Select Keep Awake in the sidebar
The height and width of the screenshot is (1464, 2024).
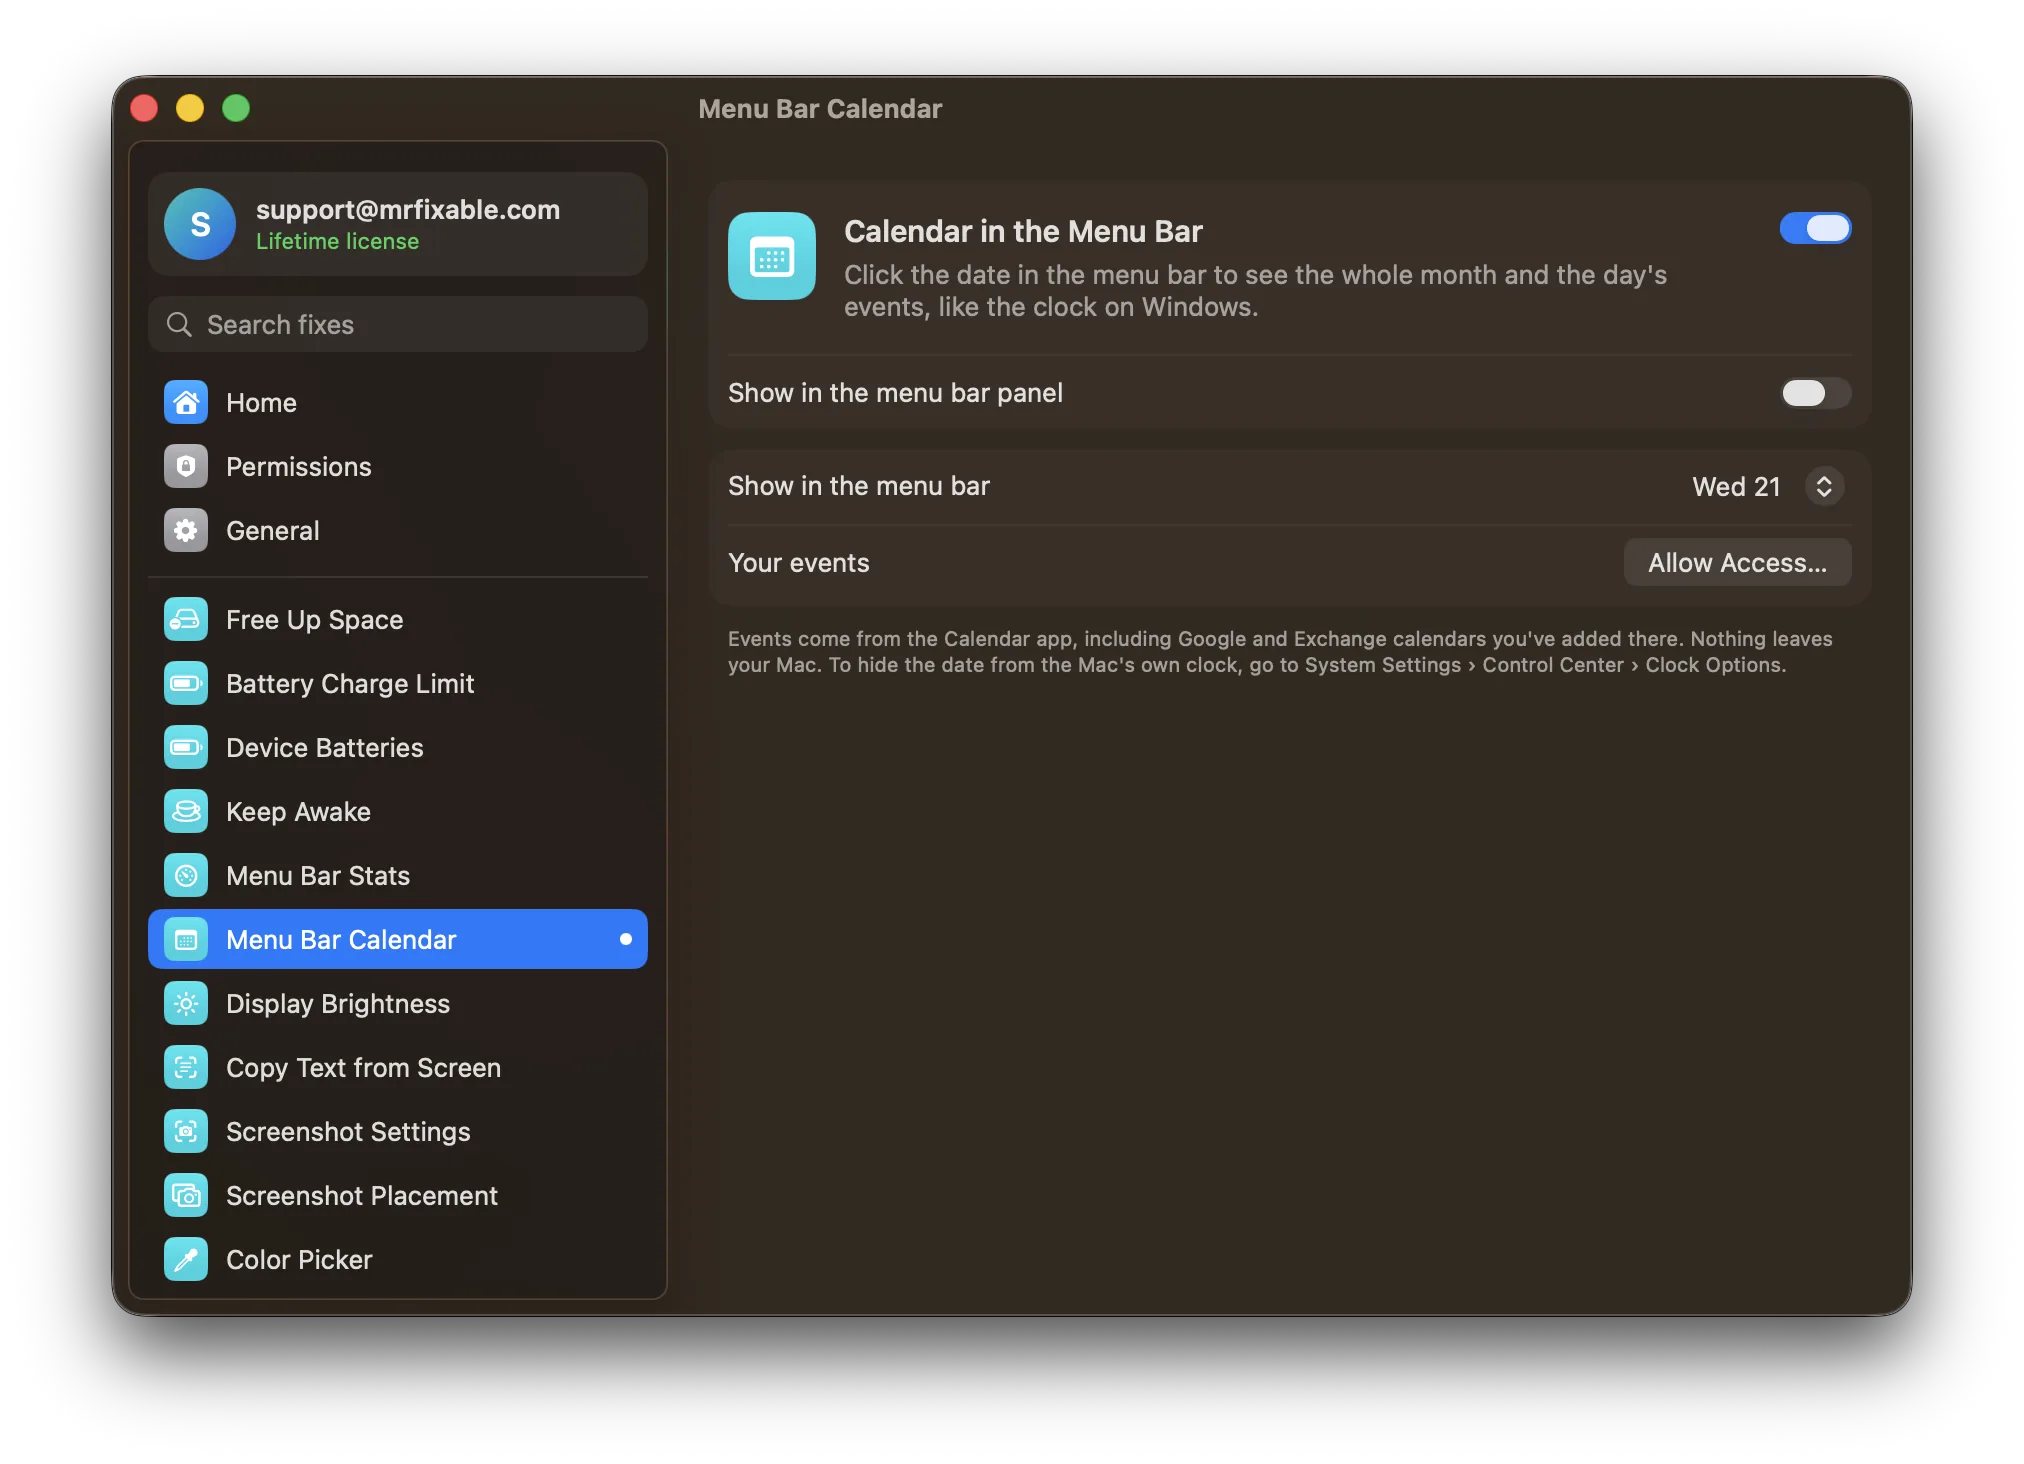pyautogui.click(x=398, y=811)
